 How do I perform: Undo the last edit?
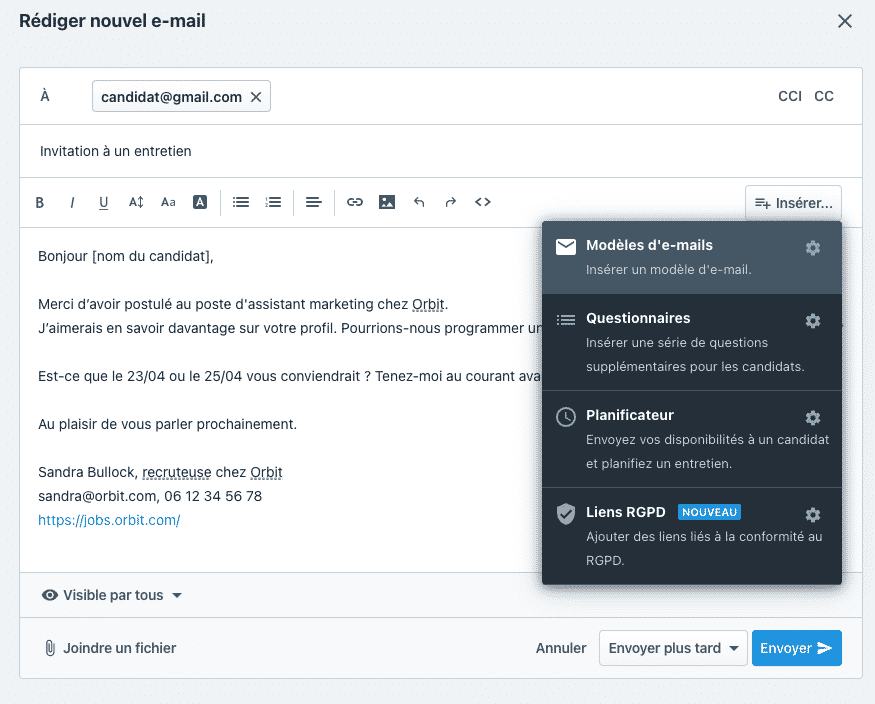pyautogui.click(x=419, y=202)
